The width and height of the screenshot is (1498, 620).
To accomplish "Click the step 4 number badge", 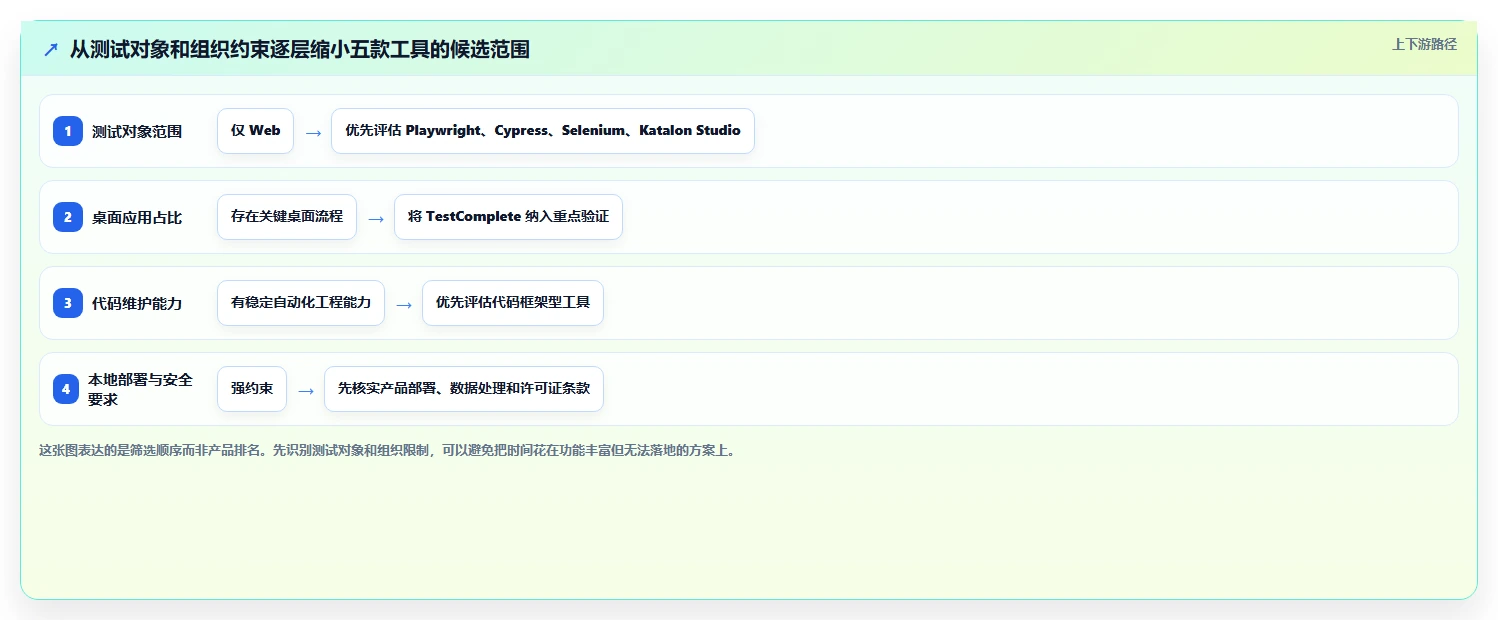I will 66,389.
